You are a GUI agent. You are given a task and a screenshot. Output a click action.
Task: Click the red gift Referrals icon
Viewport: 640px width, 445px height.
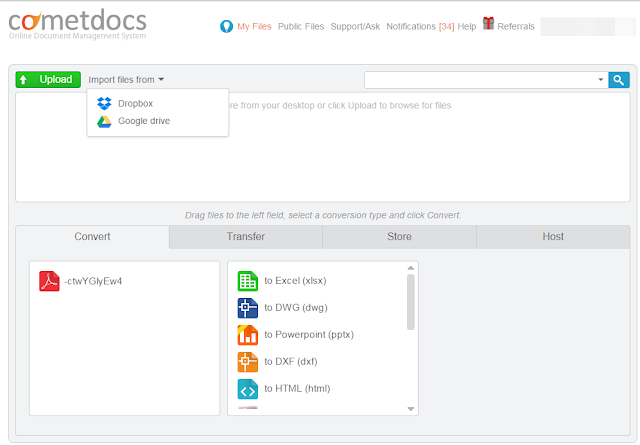click(x=488, y=24)
